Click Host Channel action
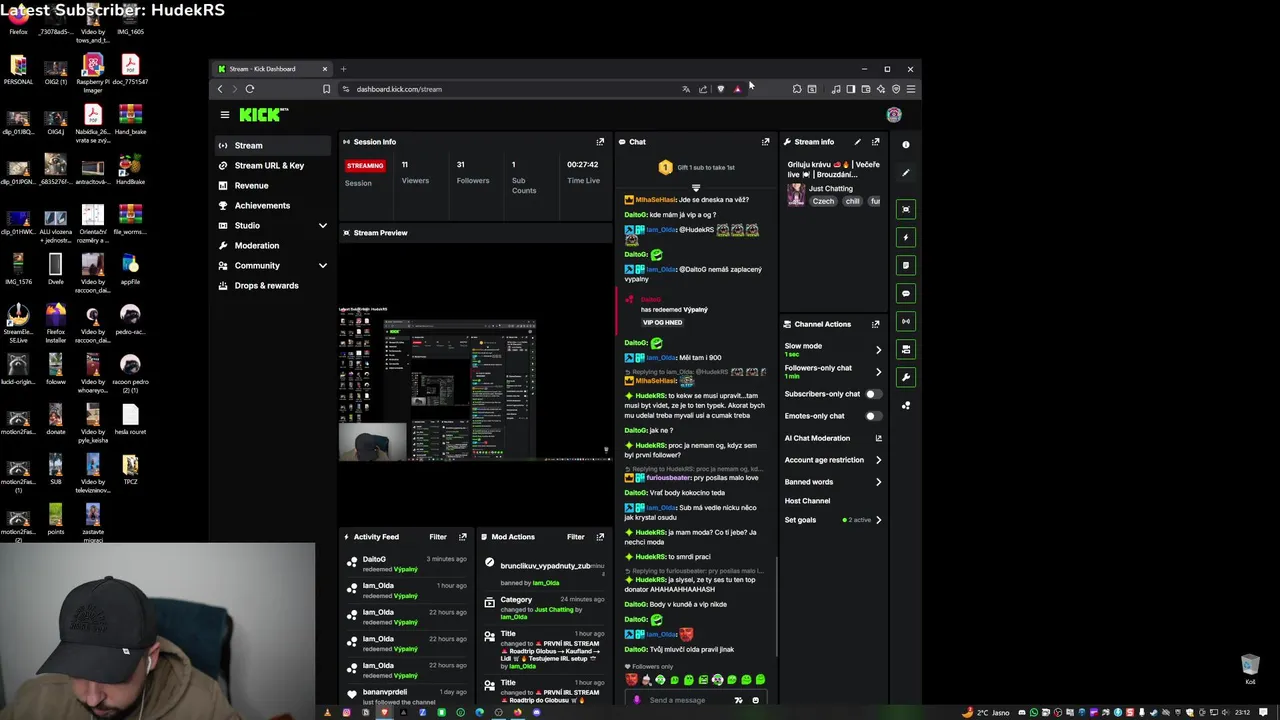The width and height of the screenshot is (1280, 720). (808, 501)
